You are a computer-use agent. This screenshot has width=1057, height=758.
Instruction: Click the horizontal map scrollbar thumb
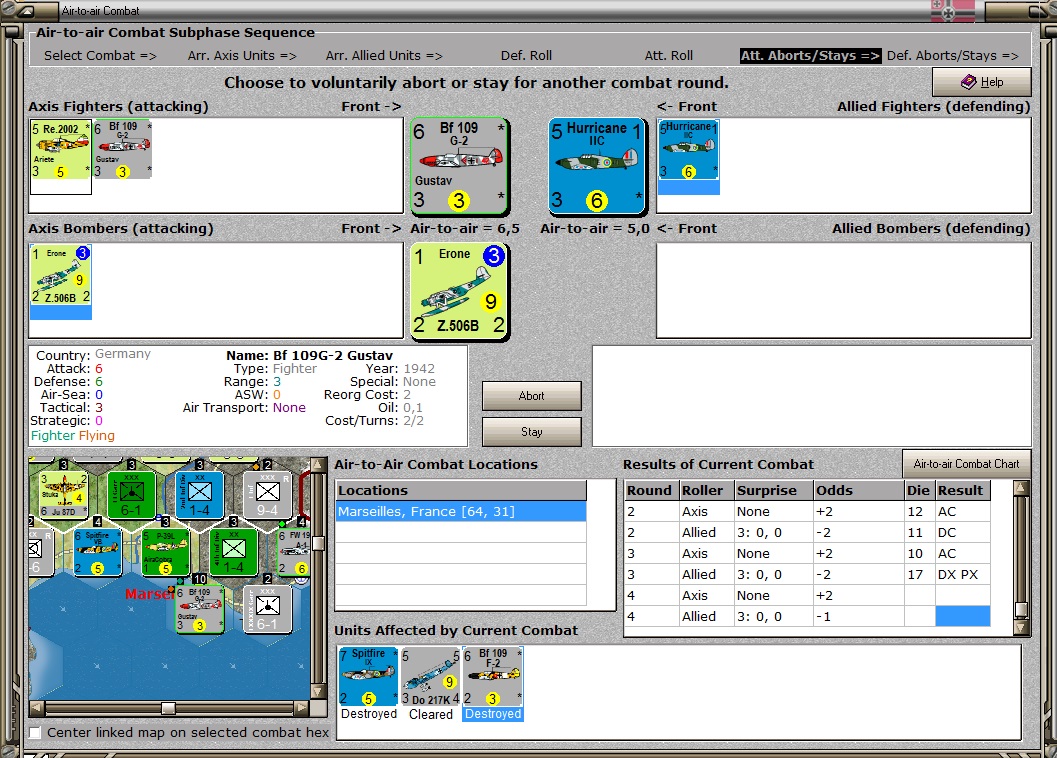[x=169, y=707]
